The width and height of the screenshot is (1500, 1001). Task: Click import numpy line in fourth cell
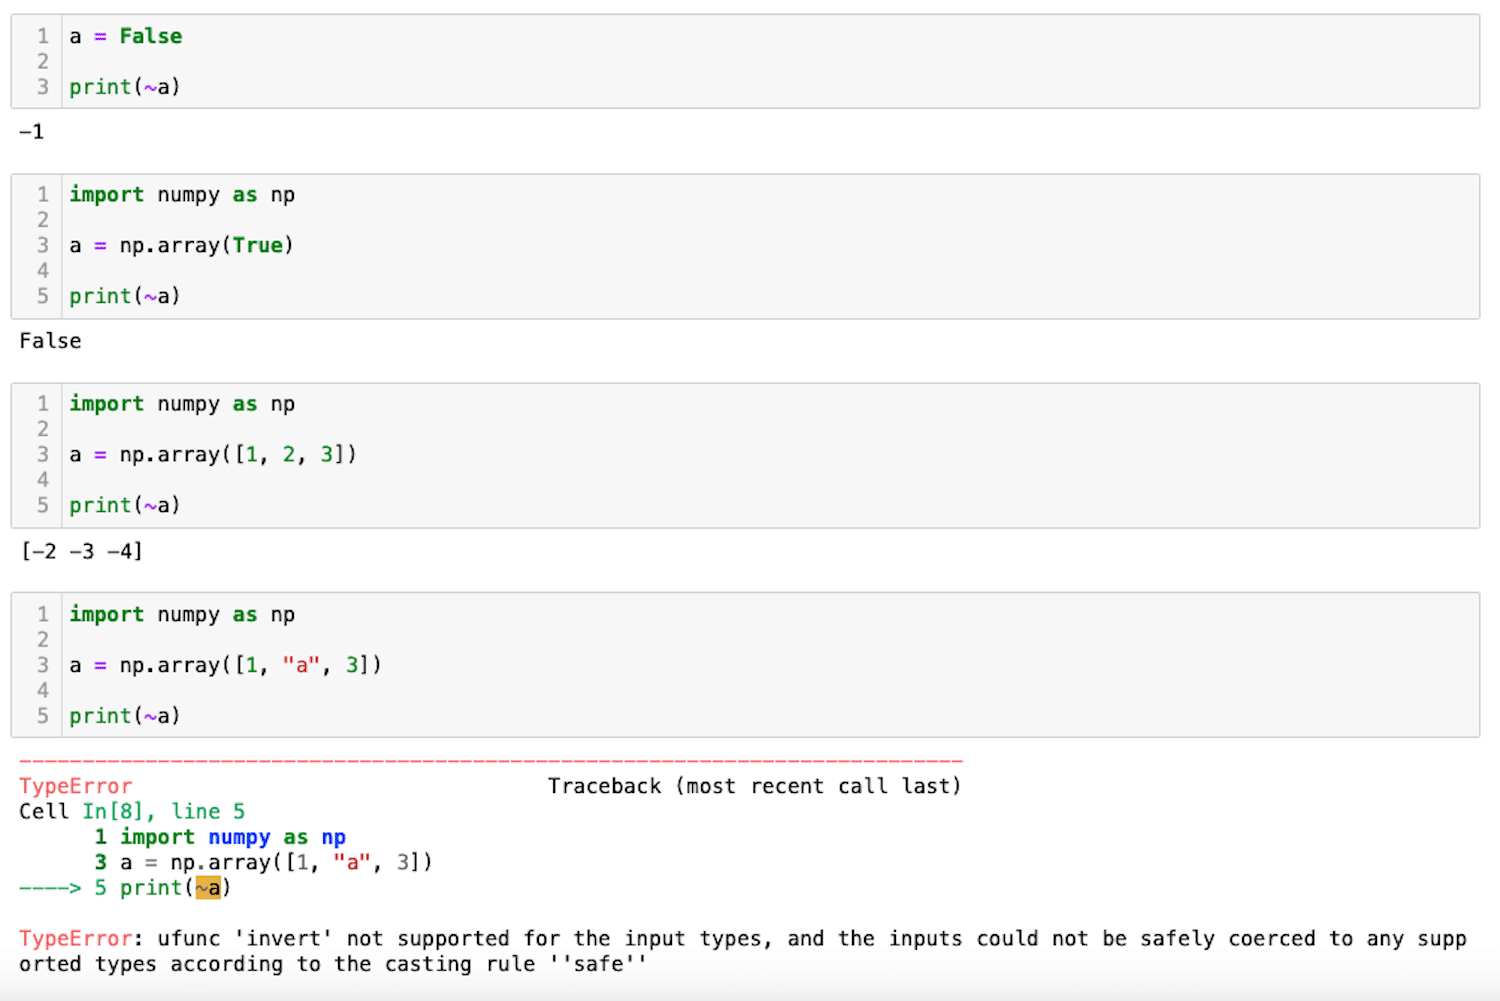point(182,614)
